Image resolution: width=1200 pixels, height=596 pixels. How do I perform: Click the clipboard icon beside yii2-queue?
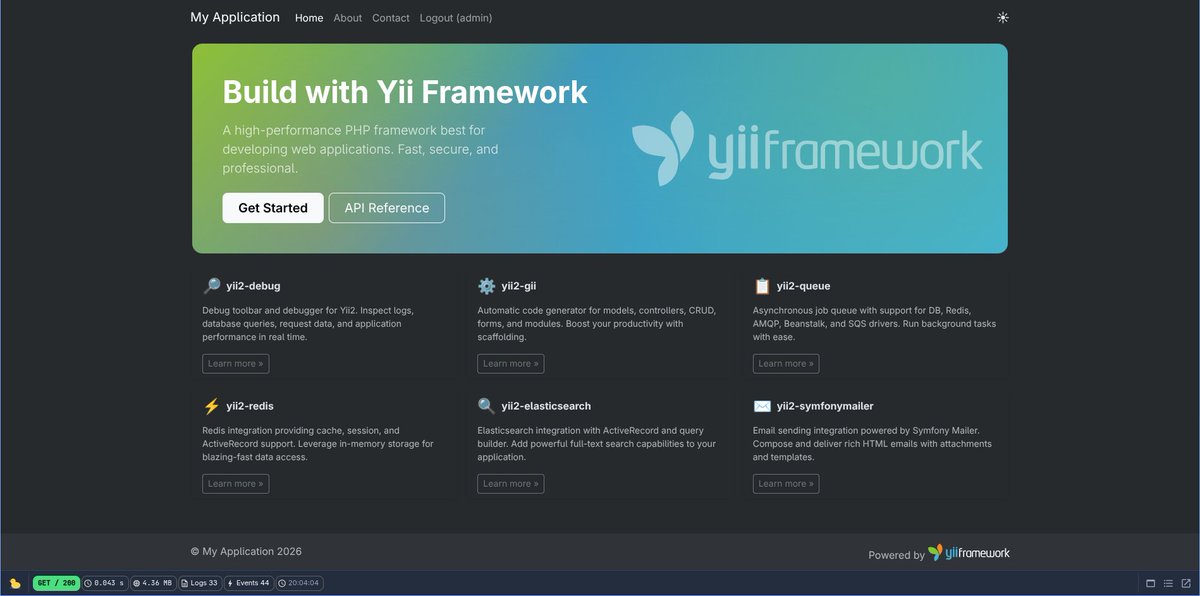click(x=762, y=286)
